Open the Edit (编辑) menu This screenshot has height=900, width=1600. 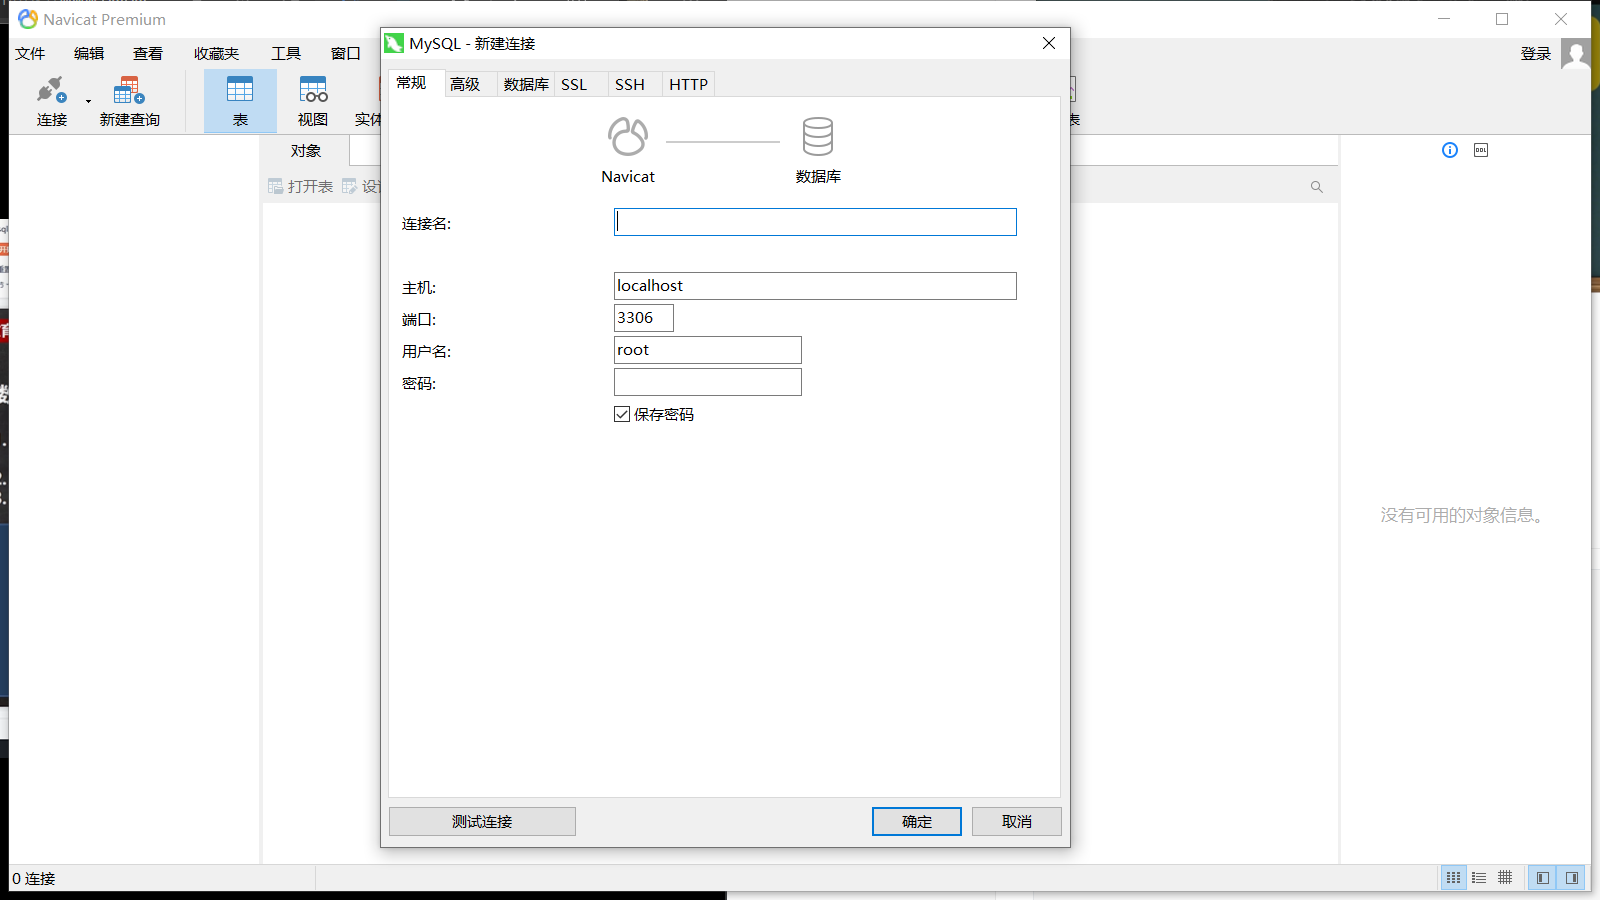pos(89,54)
